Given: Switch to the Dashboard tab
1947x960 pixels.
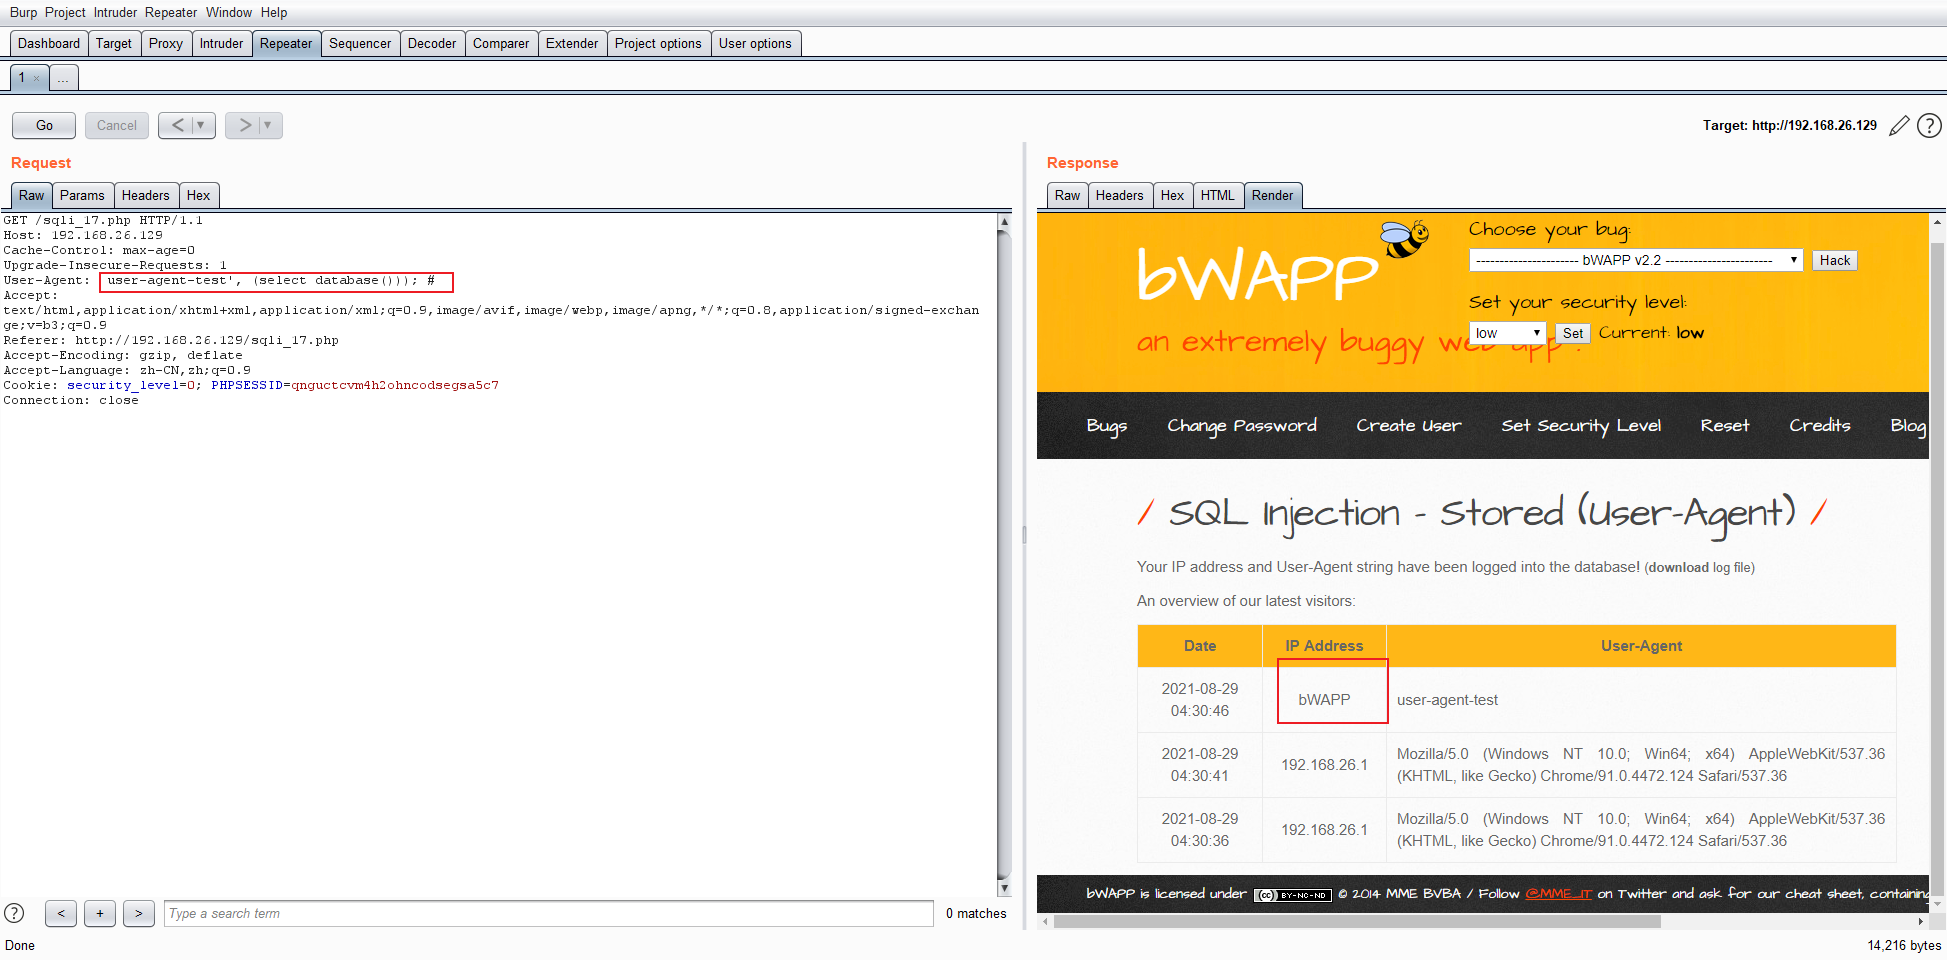Looking at the screenshot, I should [x=49, y=43].
